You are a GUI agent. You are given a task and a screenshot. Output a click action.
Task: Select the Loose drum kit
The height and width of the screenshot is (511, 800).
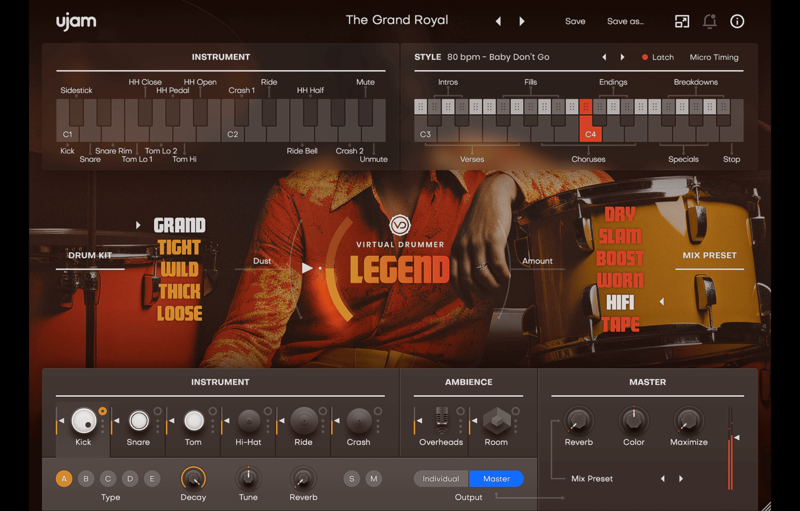(x=180, y=313)
